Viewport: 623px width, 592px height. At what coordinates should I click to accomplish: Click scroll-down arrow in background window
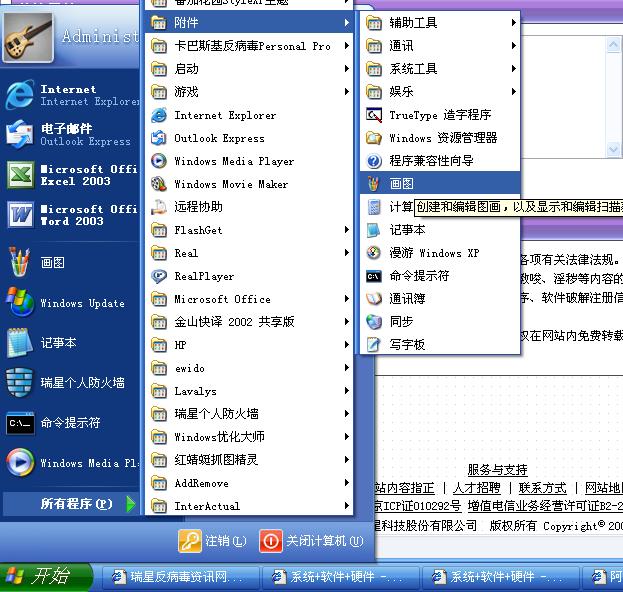tap(613, 149)
